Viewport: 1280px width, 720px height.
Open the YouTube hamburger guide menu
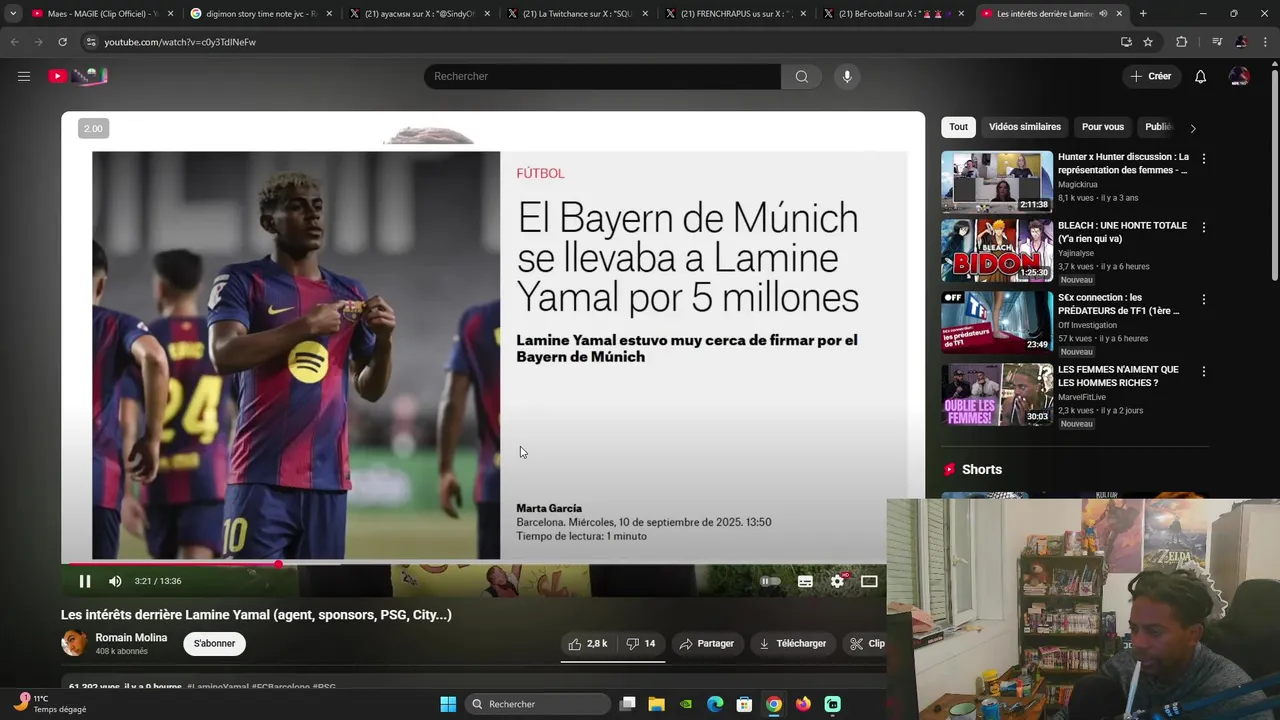tap(24, 76)
